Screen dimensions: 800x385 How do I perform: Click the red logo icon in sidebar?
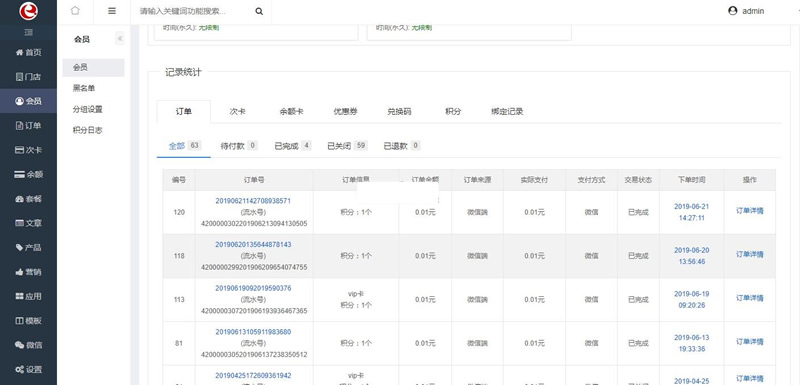[28, 11]
